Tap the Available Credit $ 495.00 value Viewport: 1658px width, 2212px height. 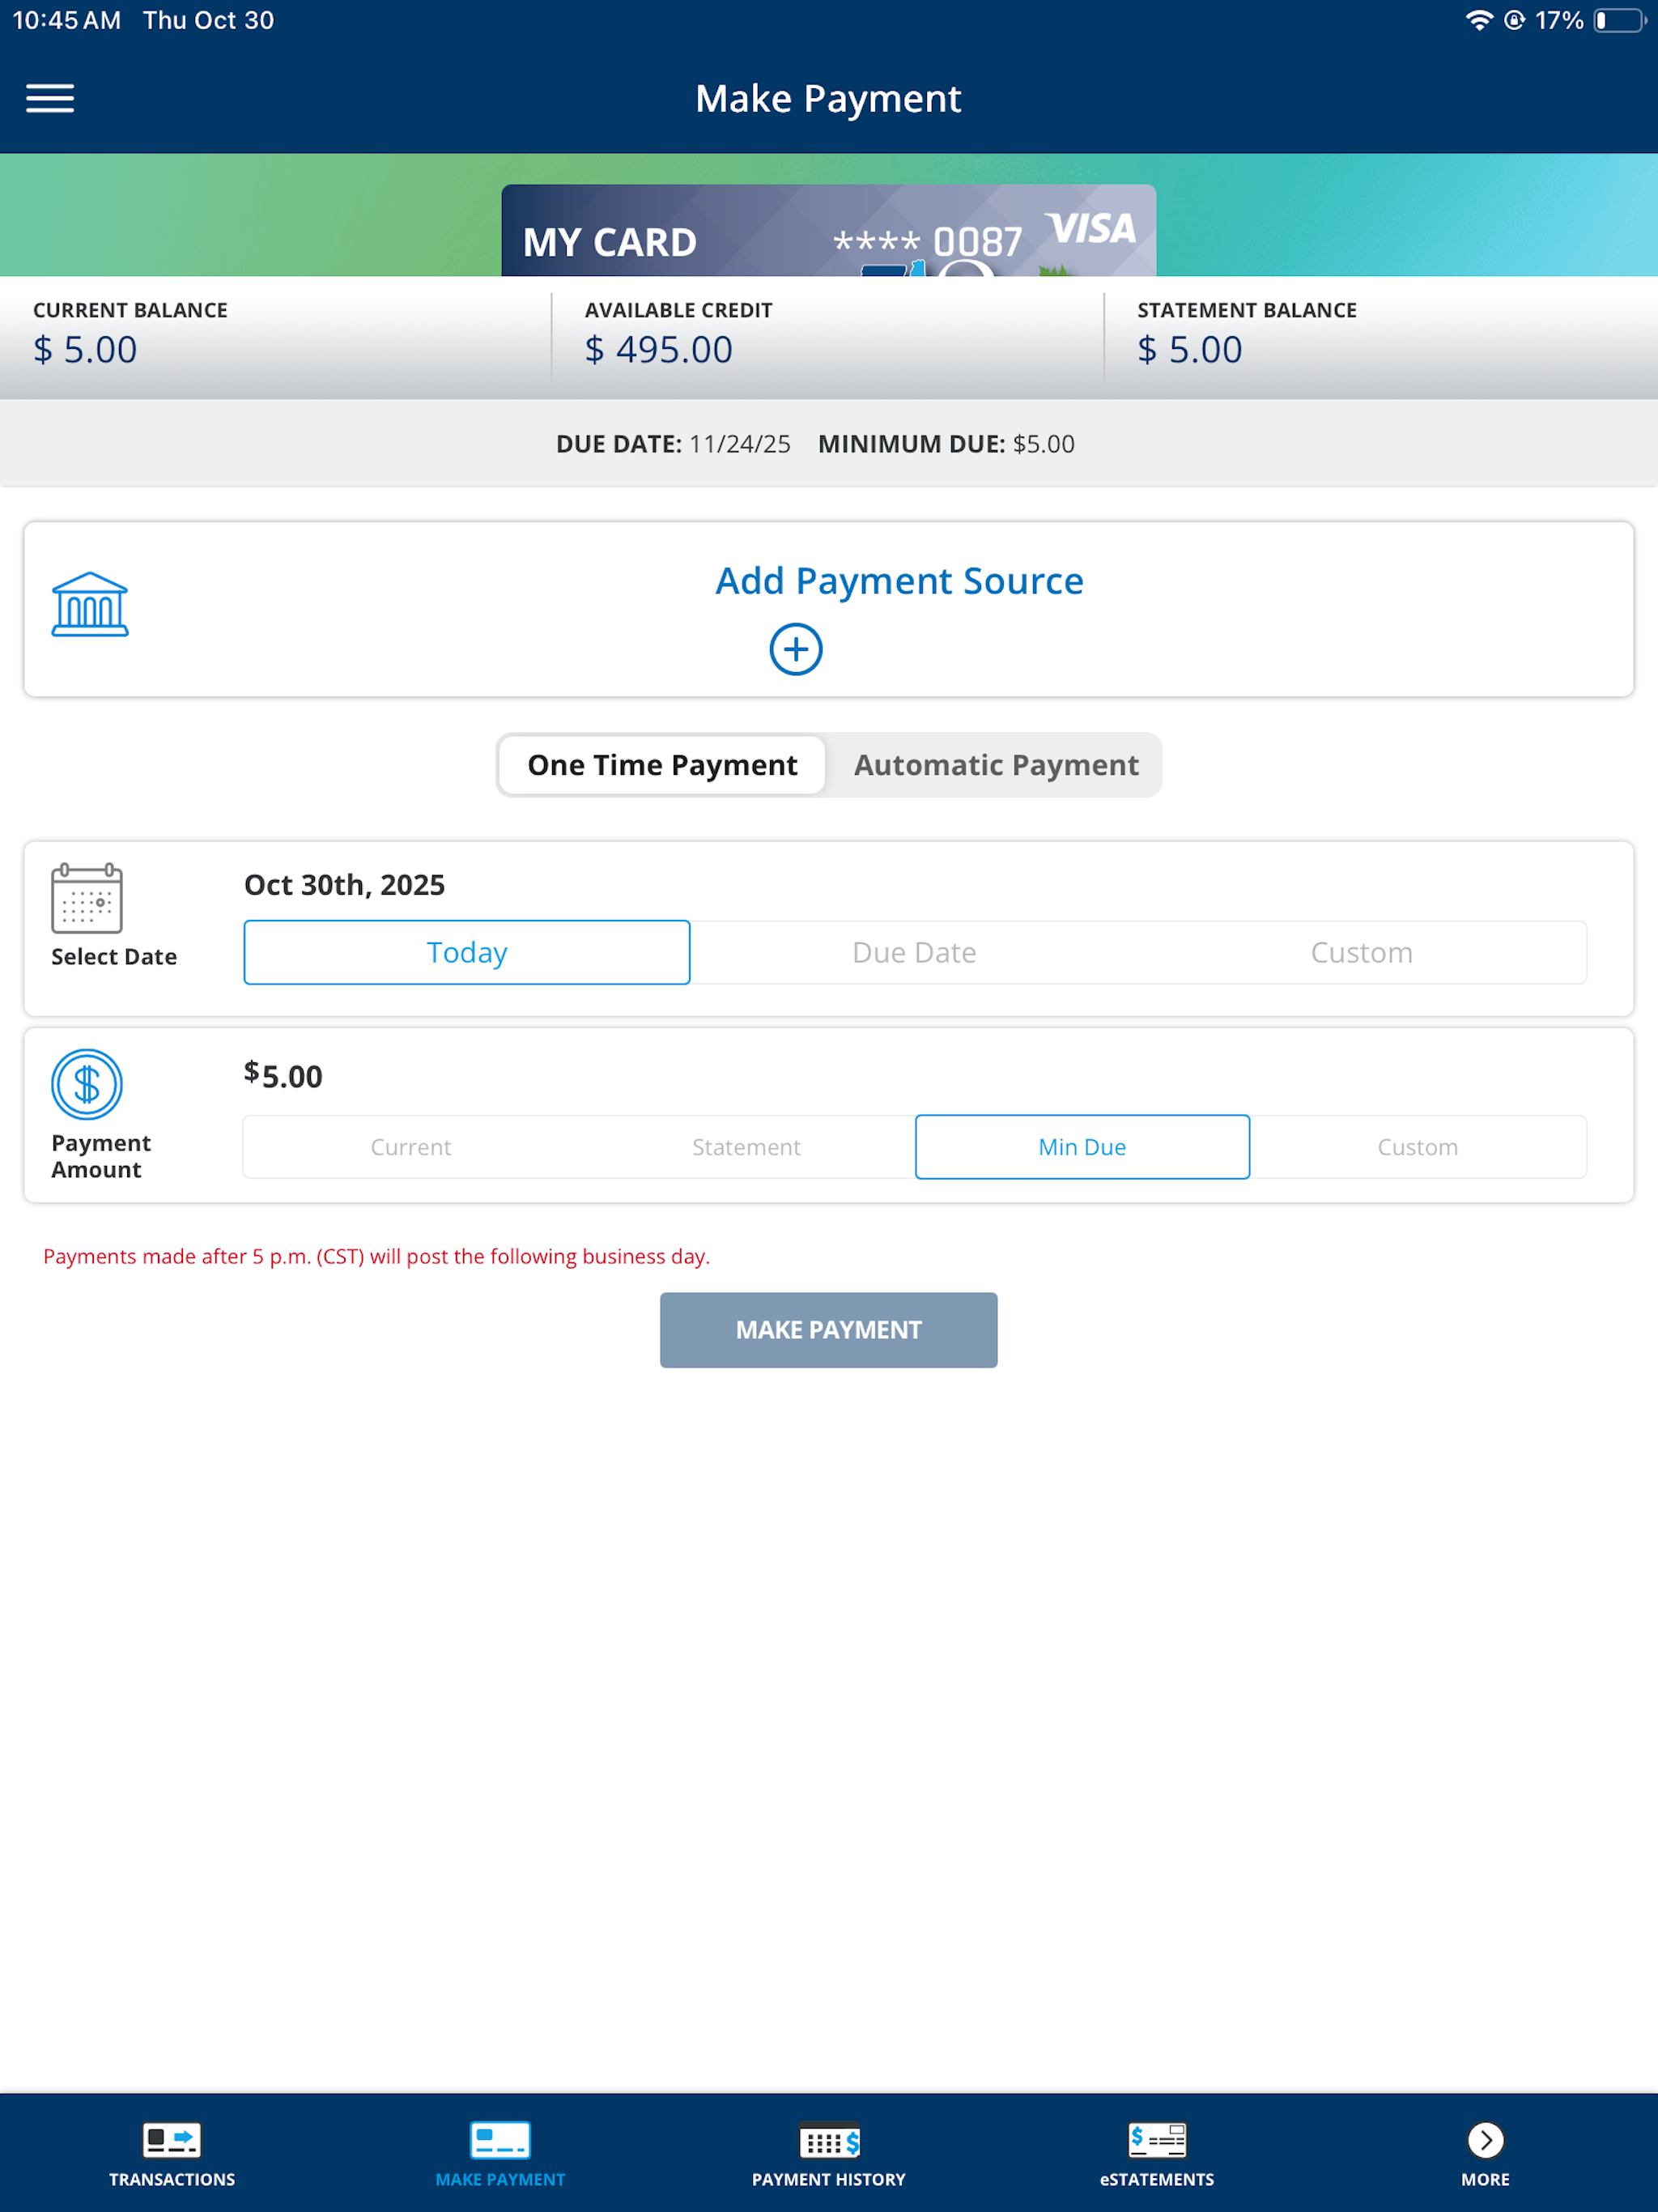[659, 349]
